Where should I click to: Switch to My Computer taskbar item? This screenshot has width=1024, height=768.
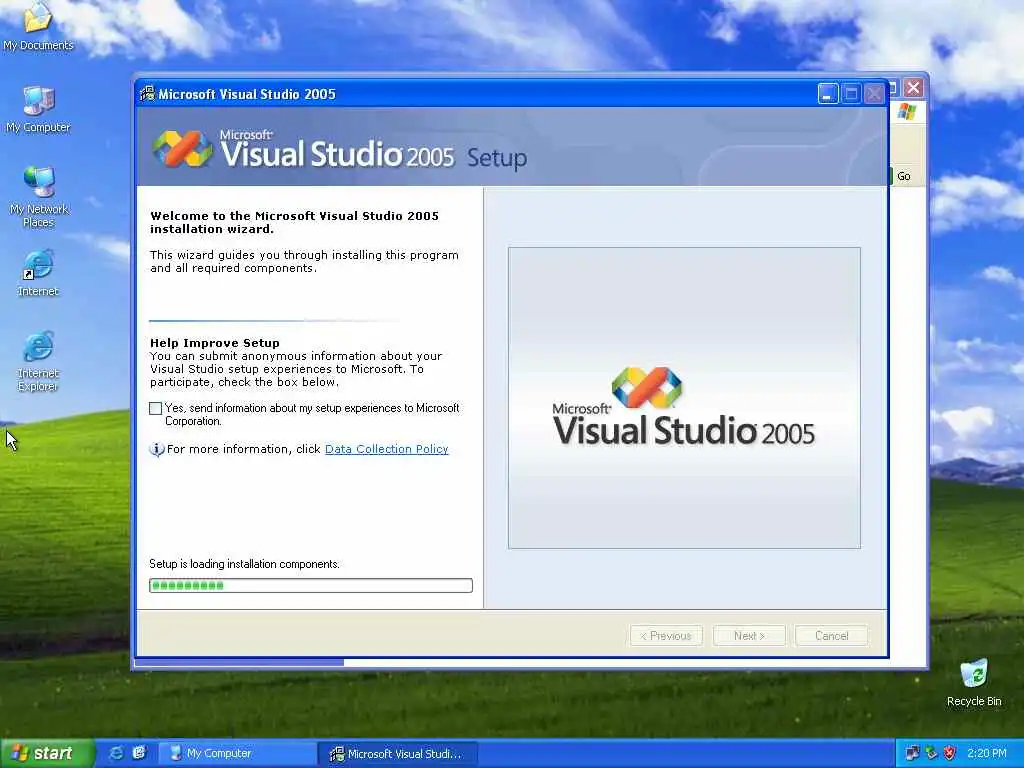click(x=238, y=754)
